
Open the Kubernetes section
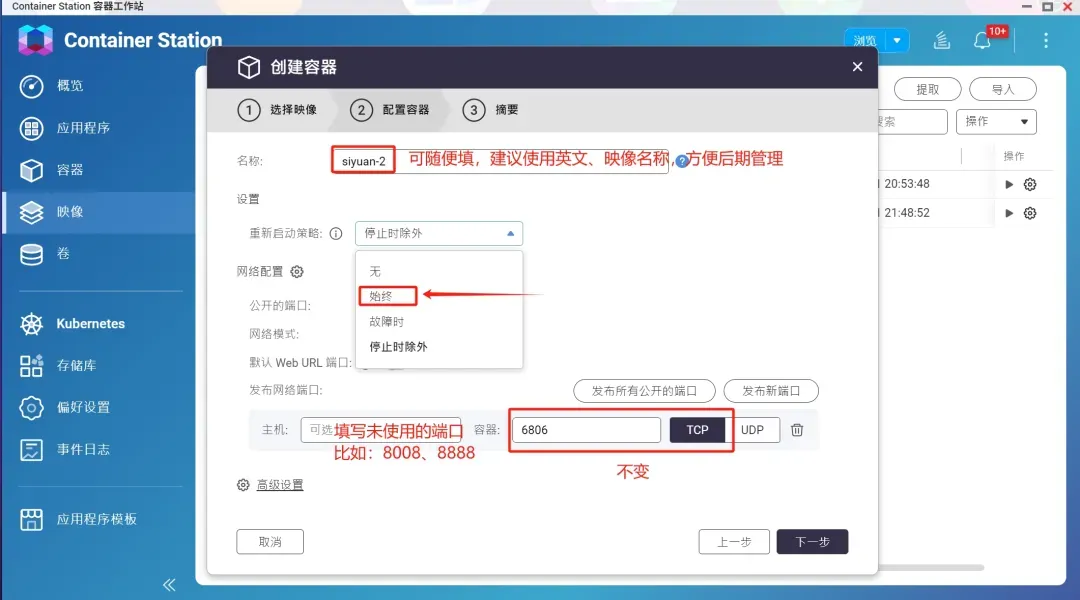(90, 324)
